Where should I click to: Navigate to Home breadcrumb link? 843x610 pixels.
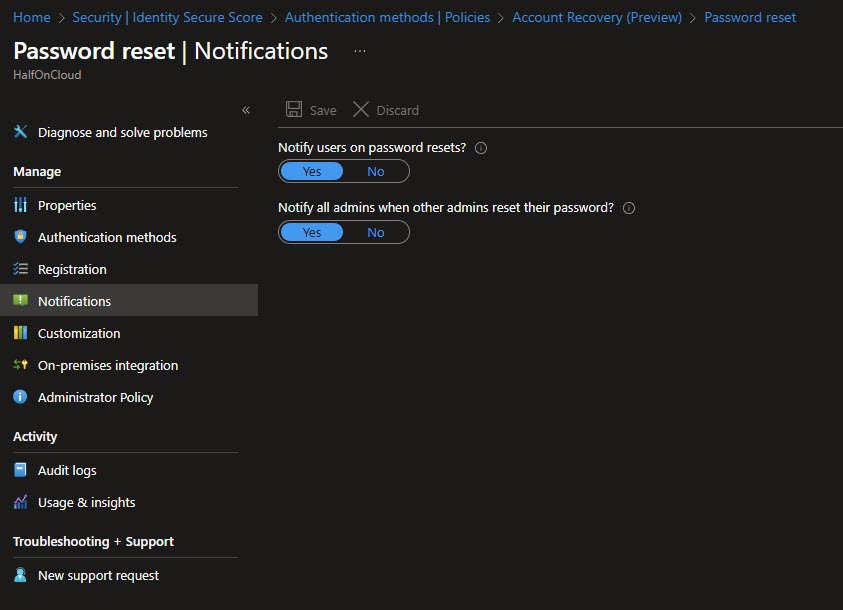(x=32, y=17)
